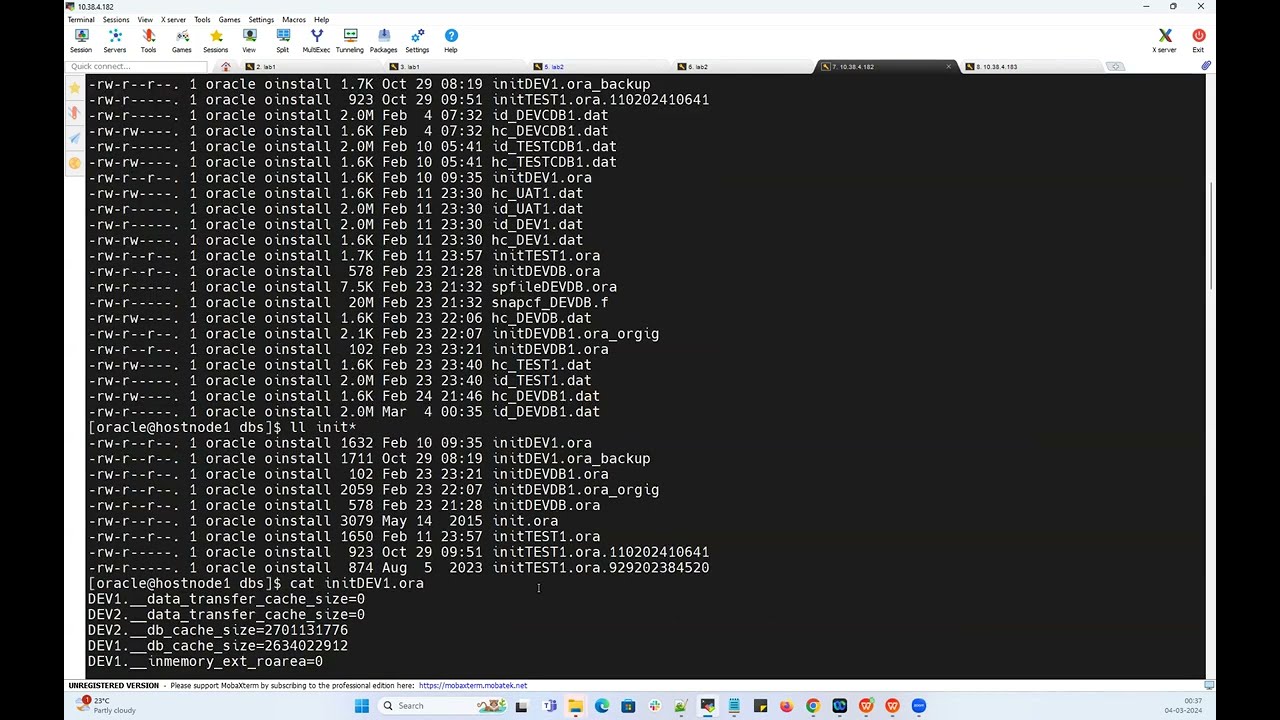Open Firefox from the taskbar
The height and width of the screenshot is (720, 1280).
787,706
